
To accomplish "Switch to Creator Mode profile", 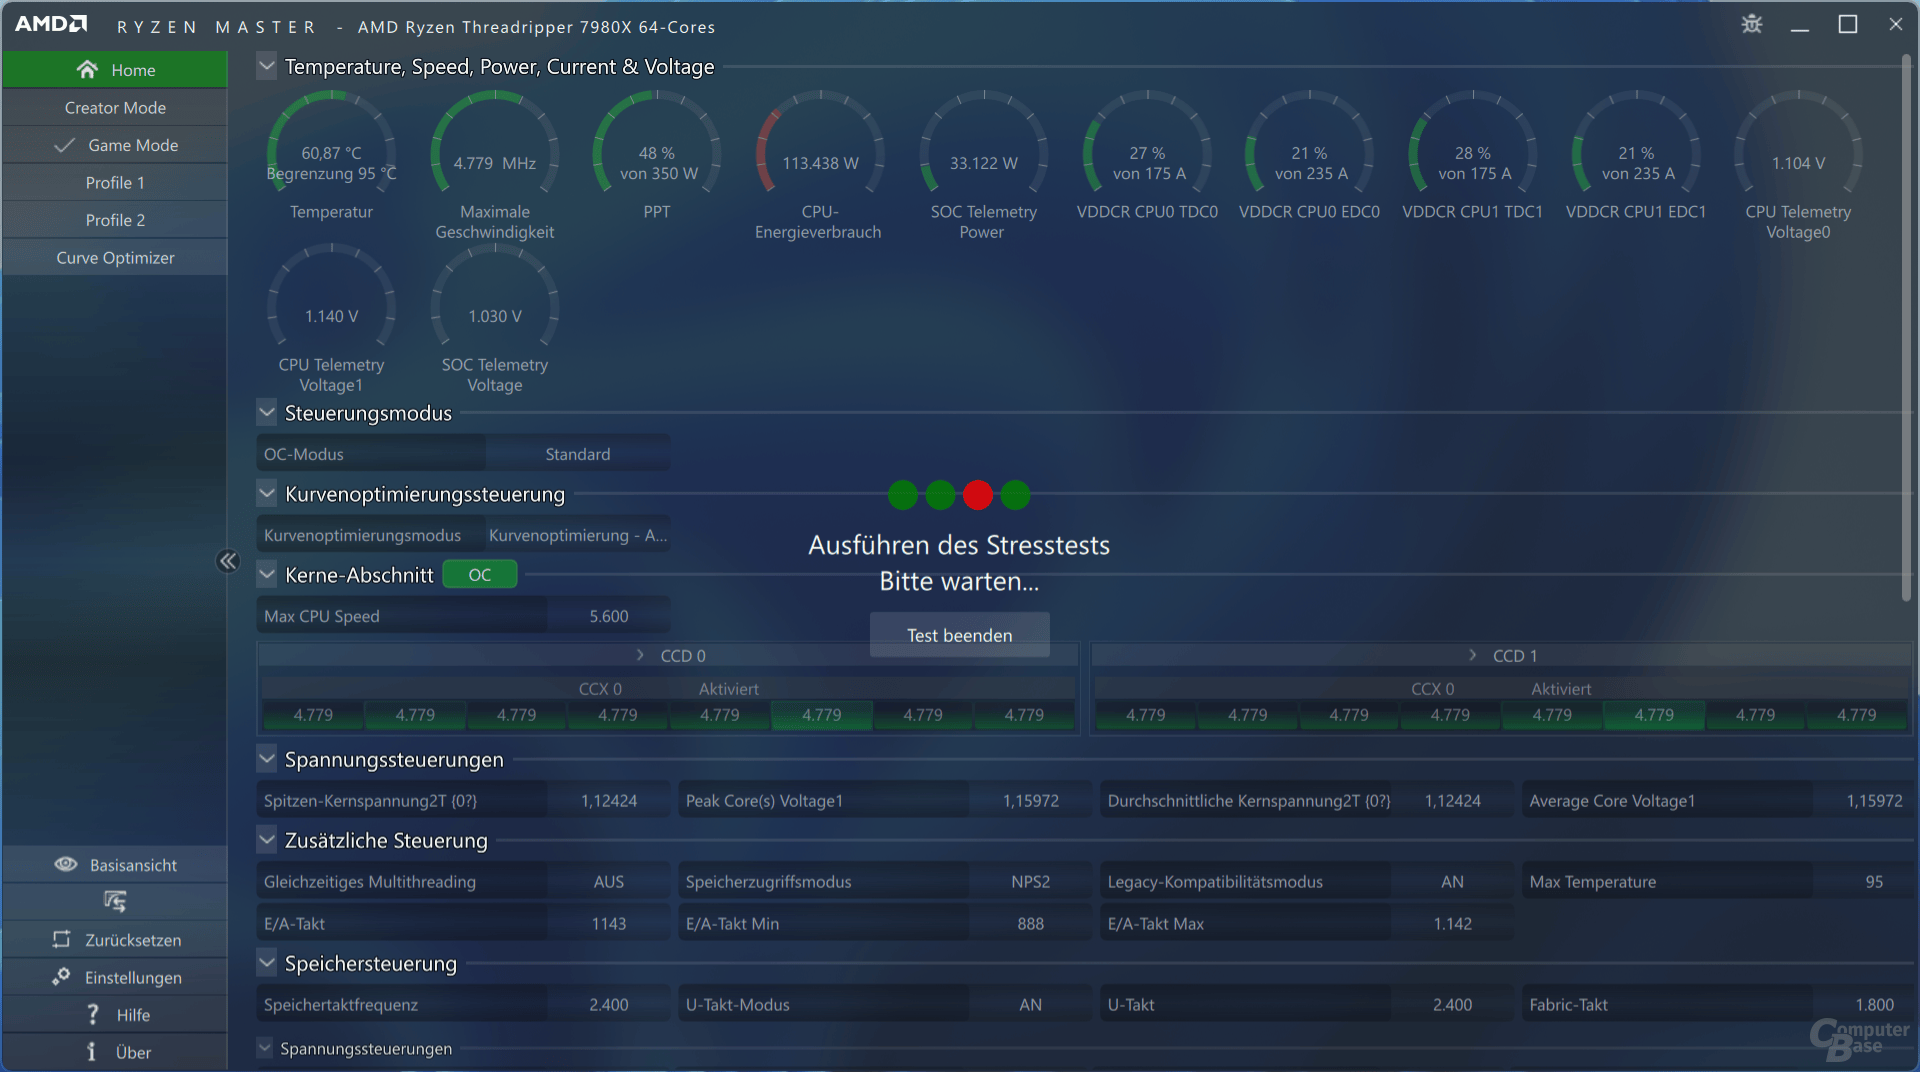I will [115, 108].
